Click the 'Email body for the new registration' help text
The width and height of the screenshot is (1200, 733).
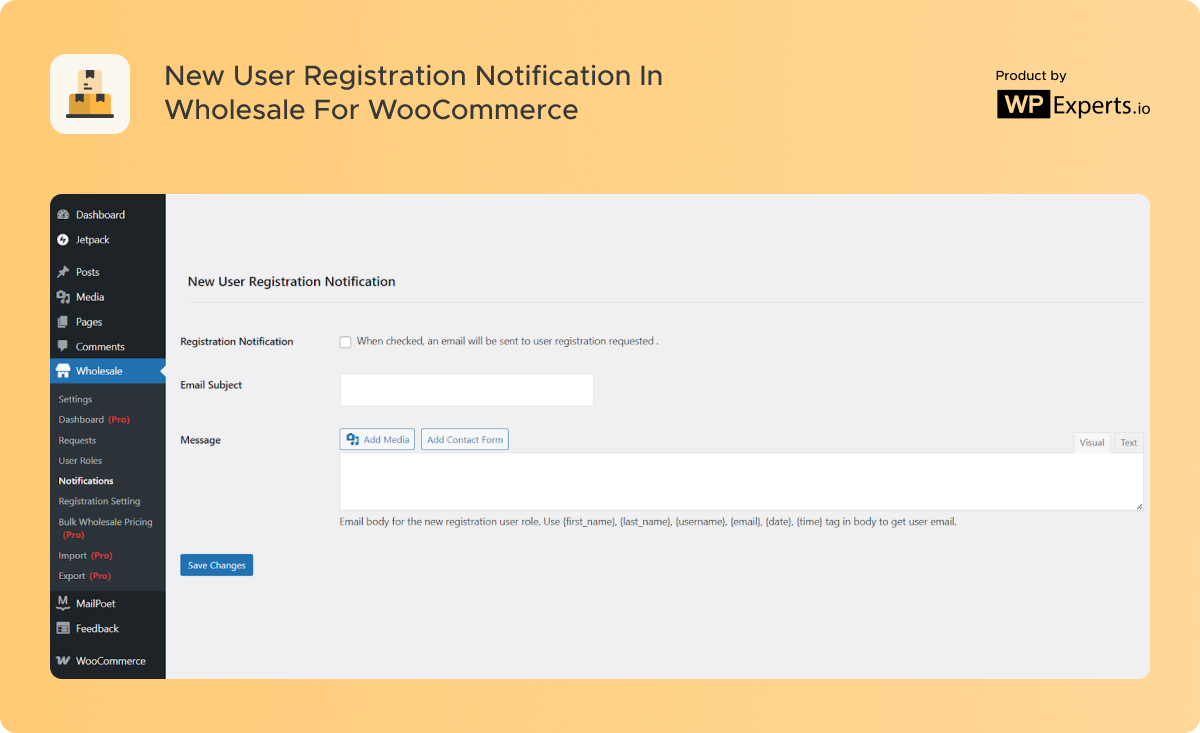[648, 522]
